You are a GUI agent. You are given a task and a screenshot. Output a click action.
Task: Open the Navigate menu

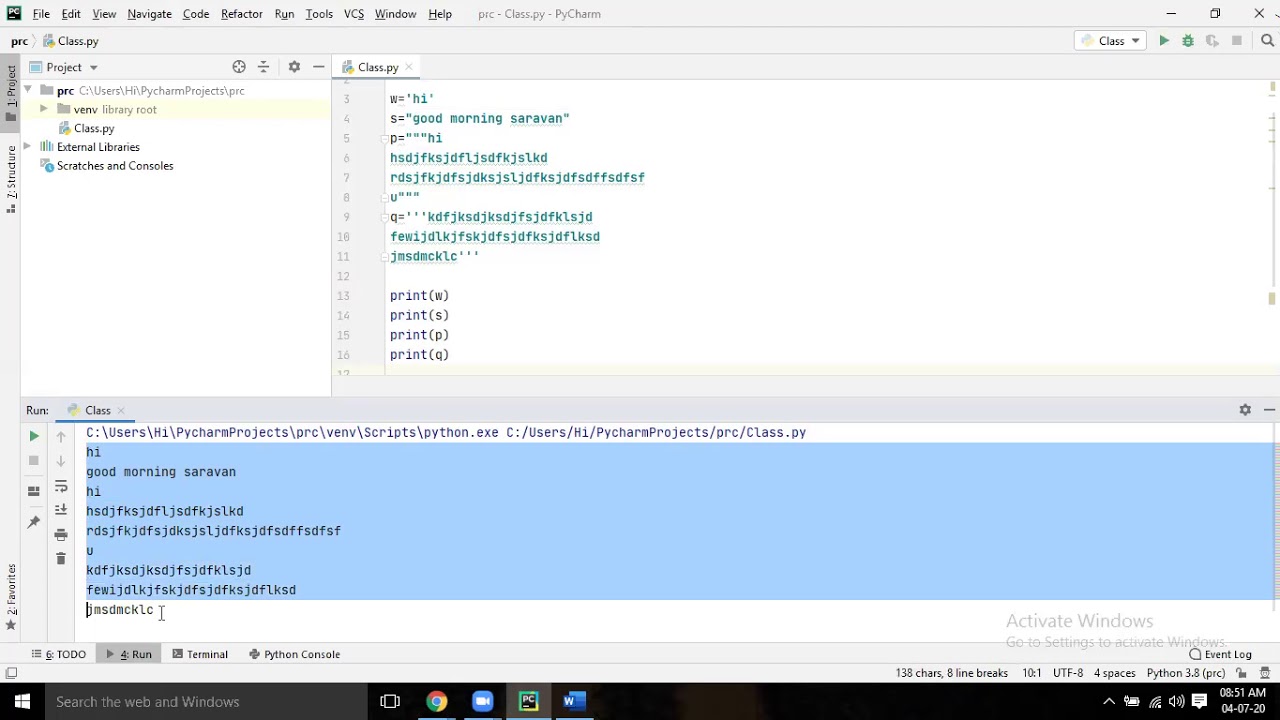149,14
